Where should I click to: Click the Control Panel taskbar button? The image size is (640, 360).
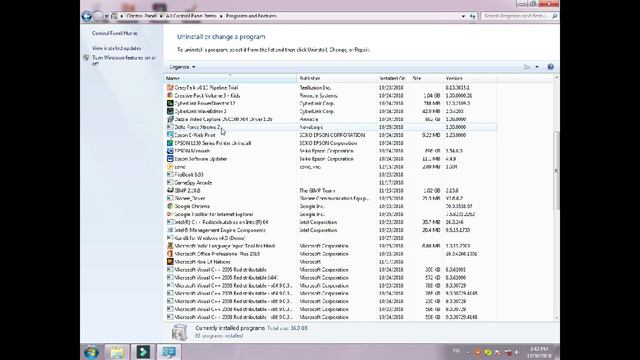pos(169,352)
